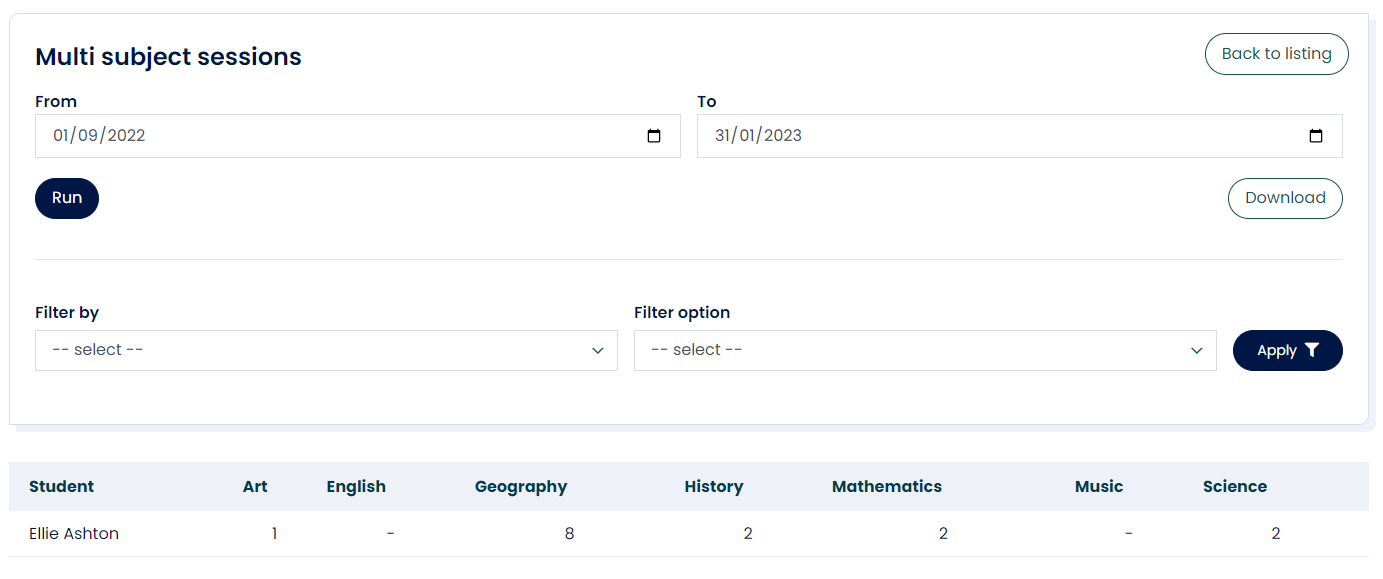Click the funnel icon on Apply
This screenshot has width=1383, height=579.
click(x=1312, y=350)
